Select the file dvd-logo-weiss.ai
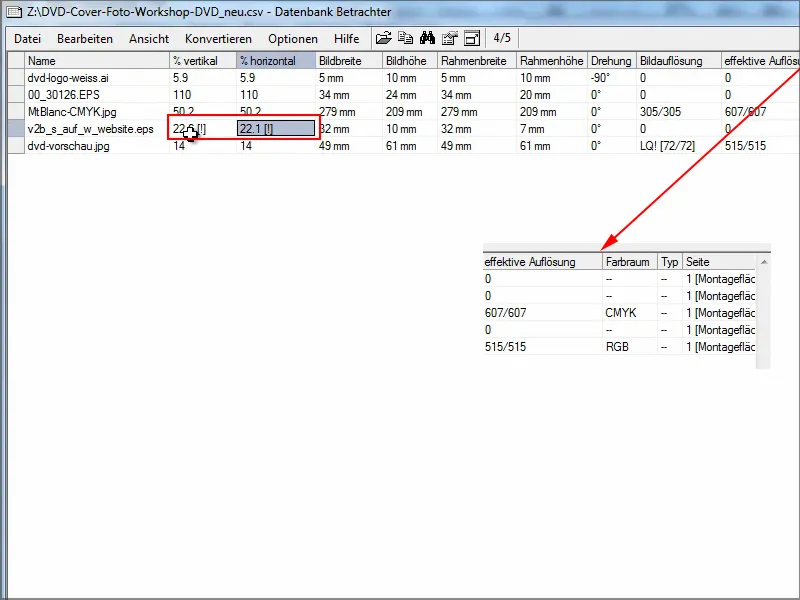This screenshot has width=800, height=600. (68, 78)
